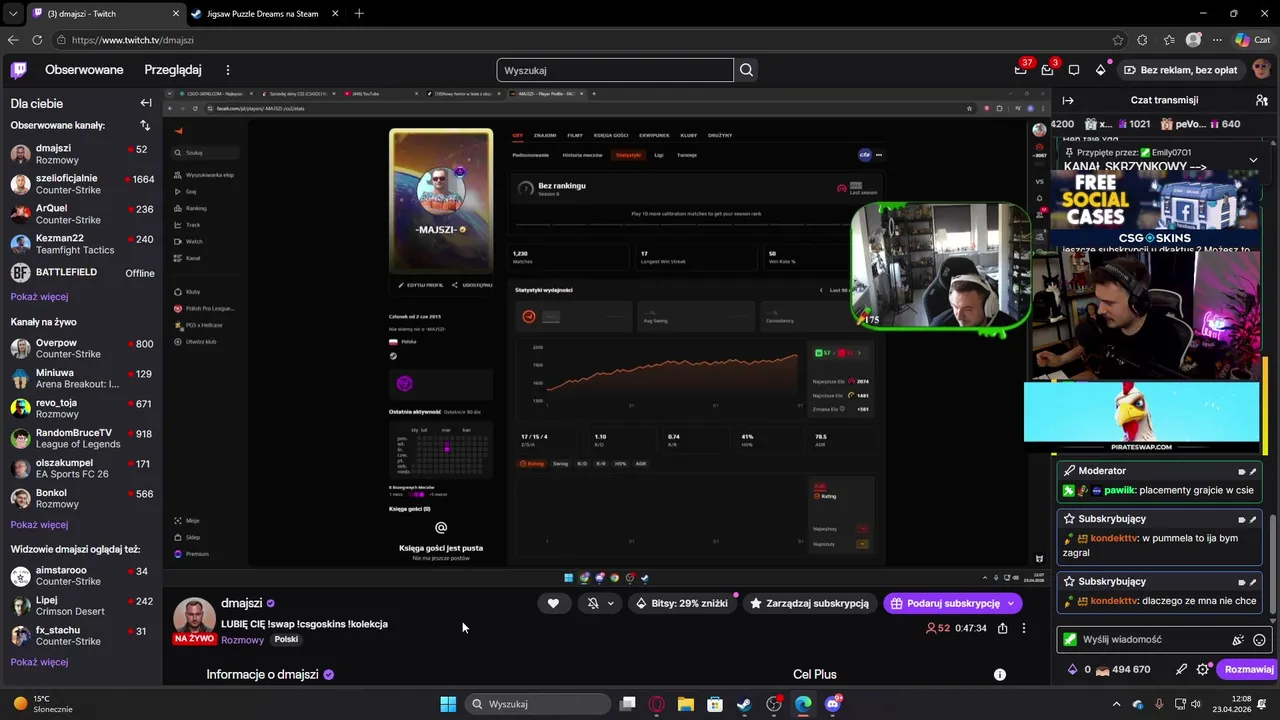This screenshot has height=720, width=1280.
Task: Open stream more options three dots
Action: click(x=1023, y=628)
